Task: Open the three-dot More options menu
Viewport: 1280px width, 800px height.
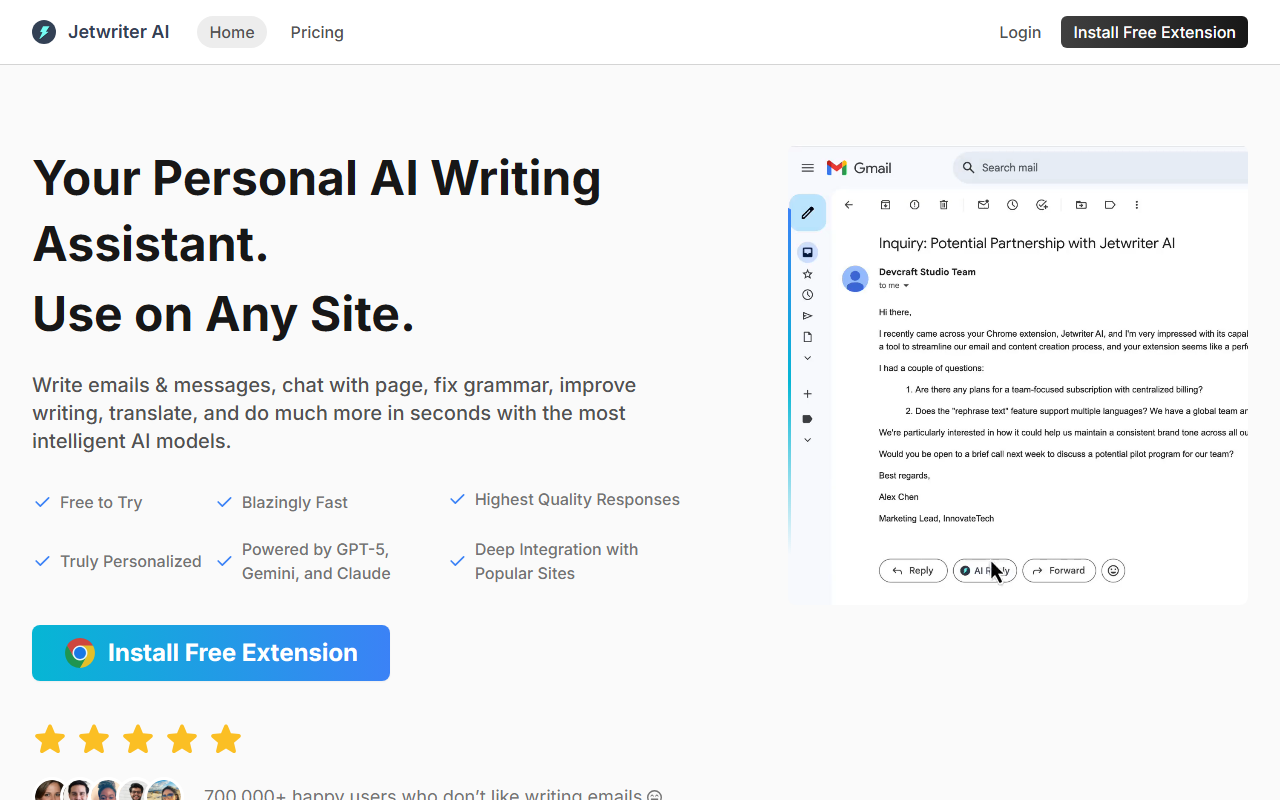Action: point(1137,205)
